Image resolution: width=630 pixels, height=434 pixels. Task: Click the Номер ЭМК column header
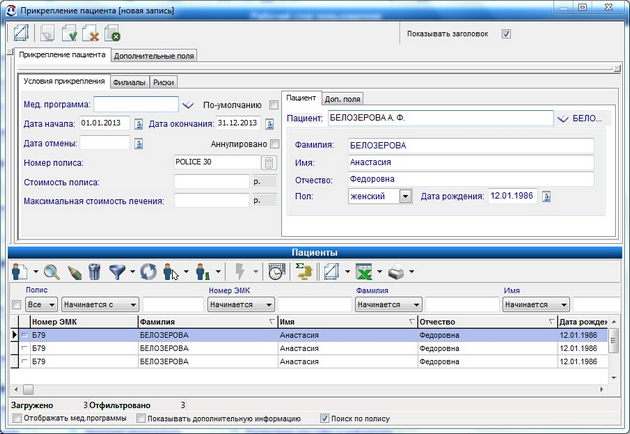coord(84,322)
